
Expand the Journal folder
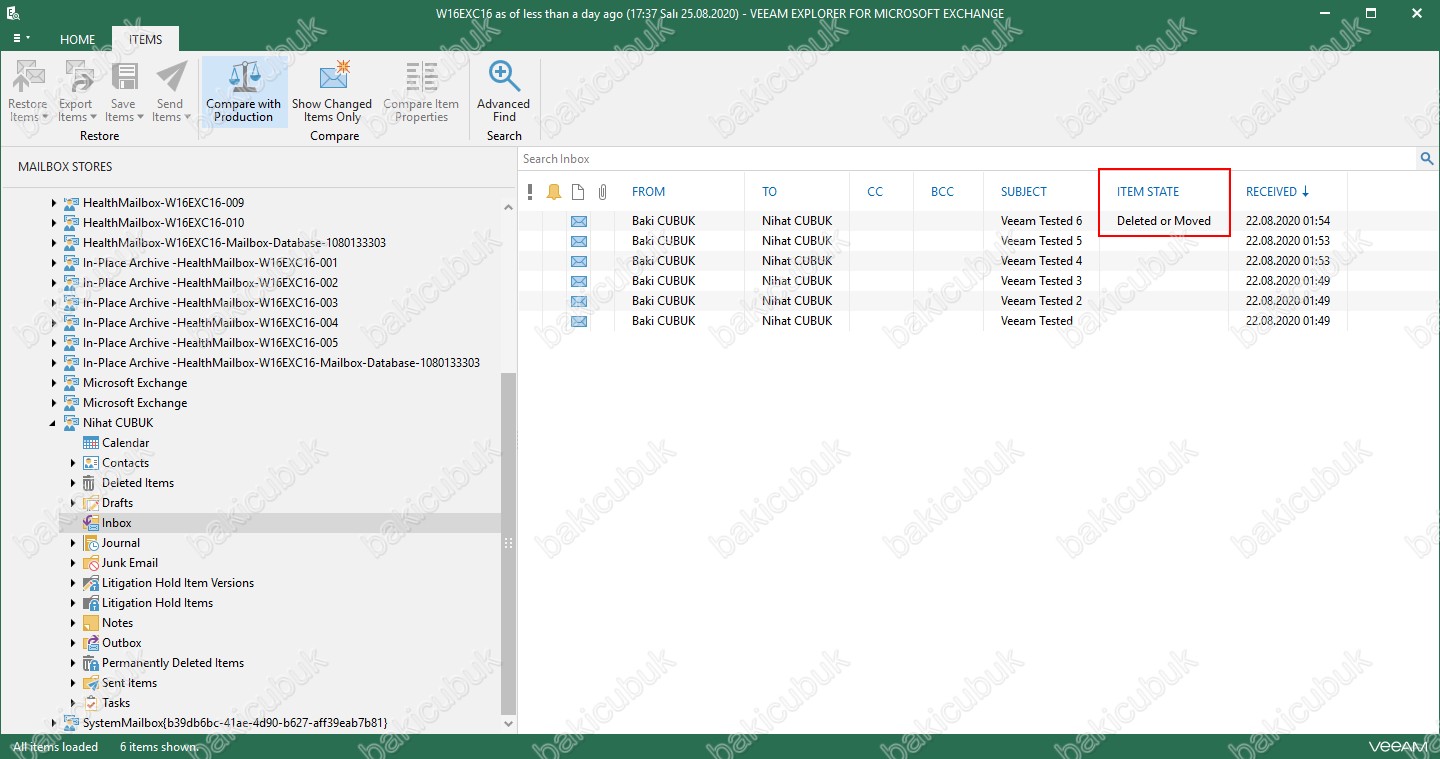coord(73,543)
